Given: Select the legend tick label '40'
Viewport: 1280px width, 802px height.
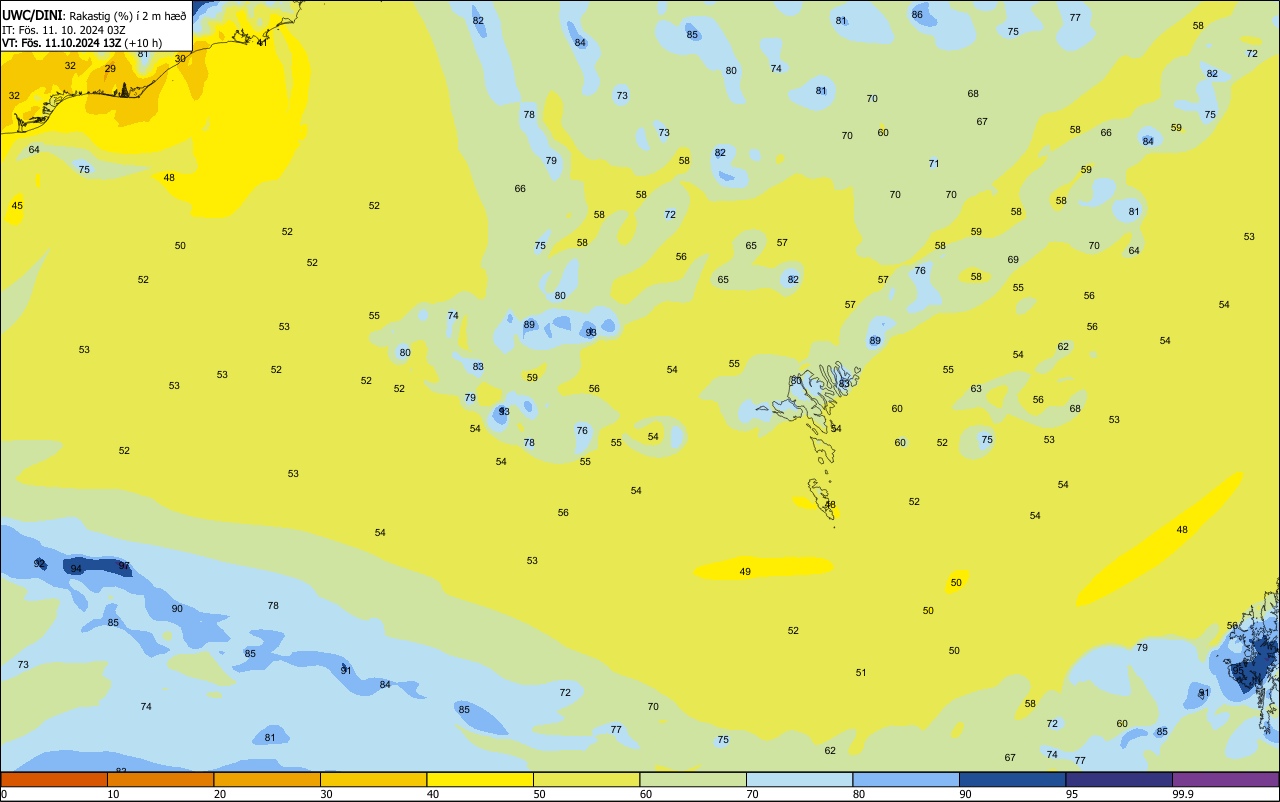Looking at the screenshot, I should 433,794.
